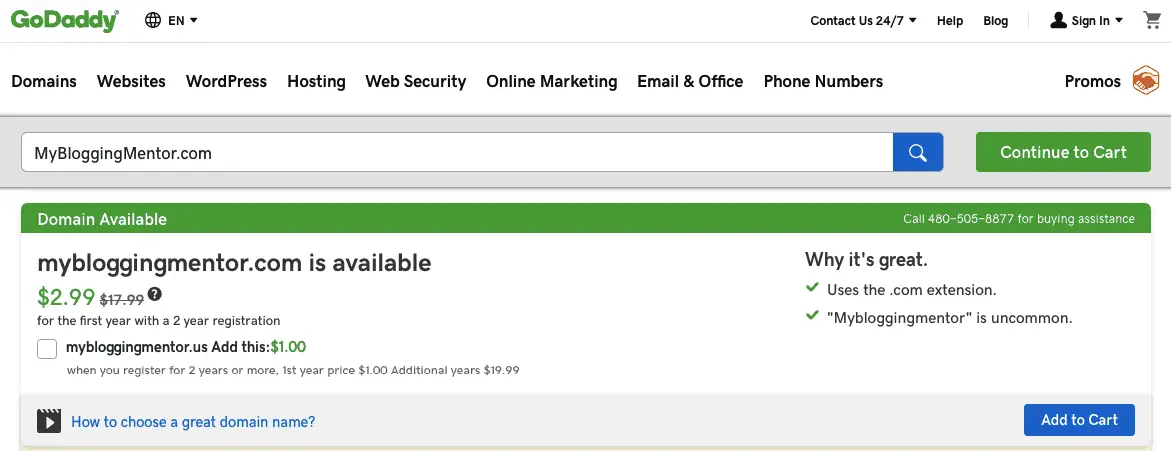
Task: Click the Promos handshake icon
Action: coord(1146,81)
